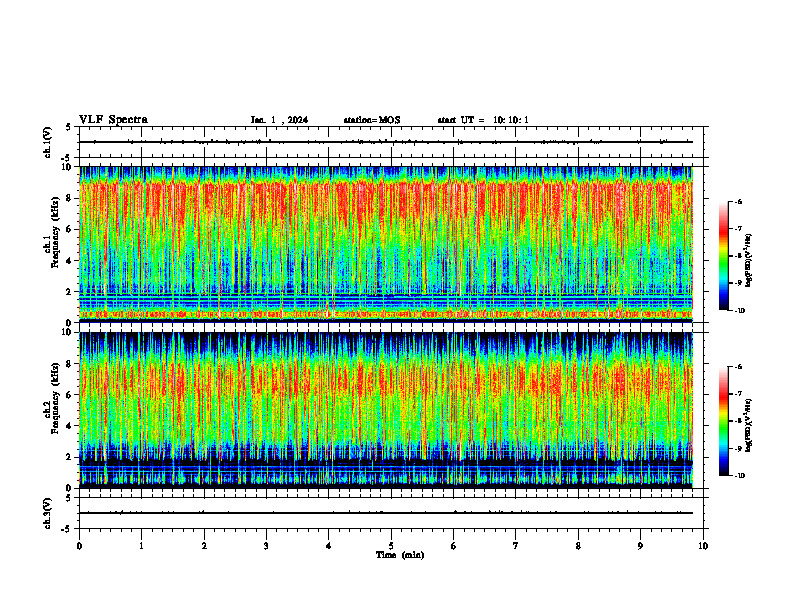Click the "station=MOS" header label

pyautogui.click(x=372, y=120)
